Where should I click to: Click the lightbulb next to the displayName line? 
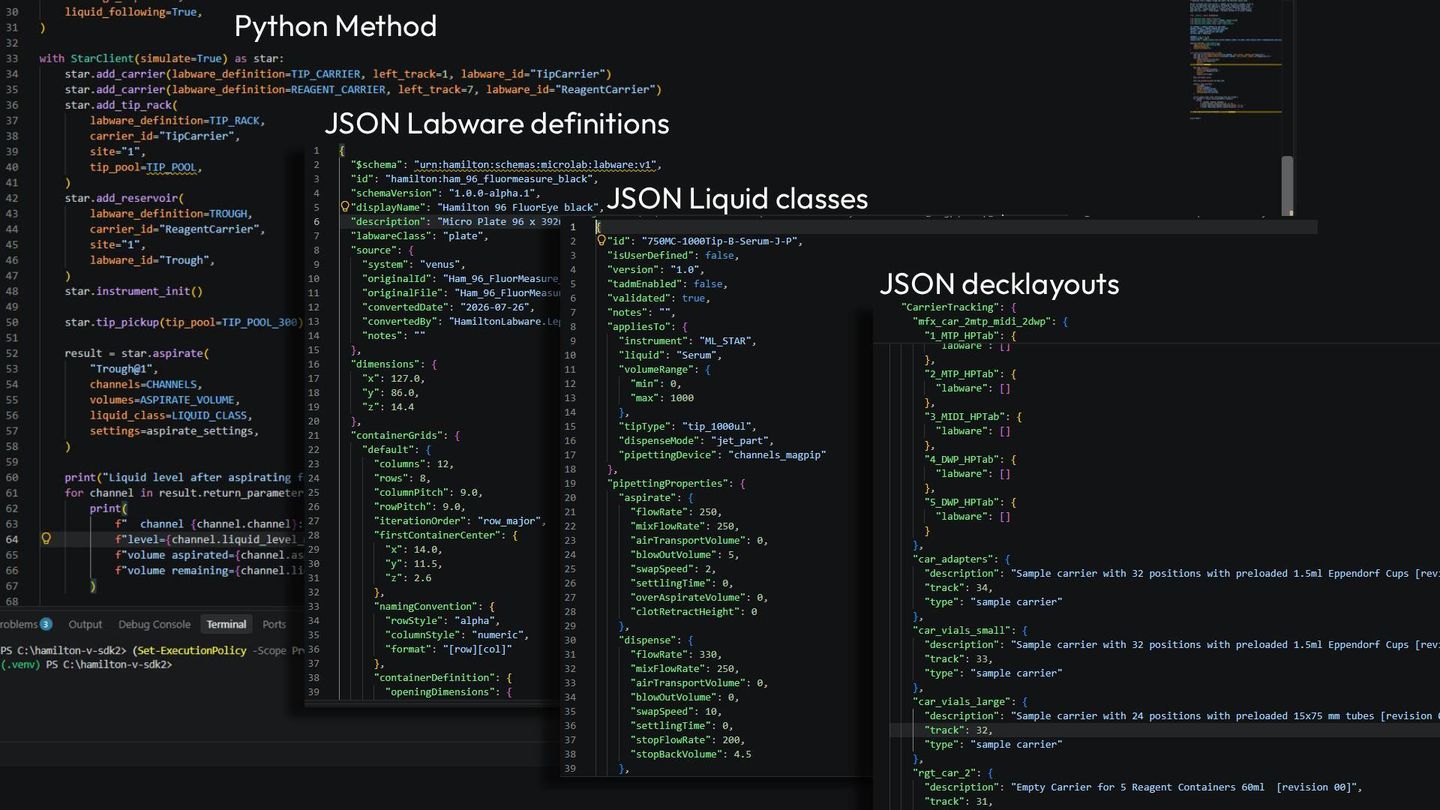[345, 207]
